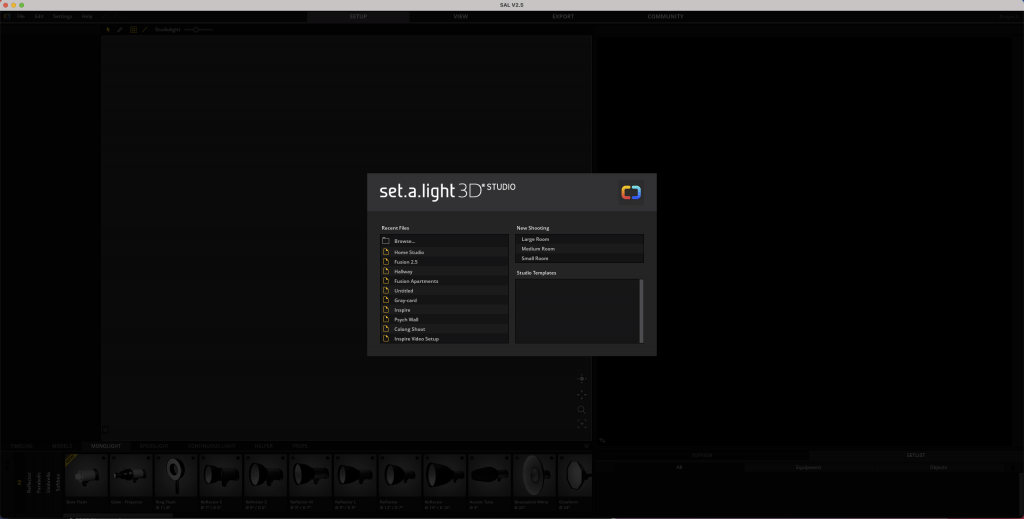
Task: Open the Hallway recent file
Action: 444,272
